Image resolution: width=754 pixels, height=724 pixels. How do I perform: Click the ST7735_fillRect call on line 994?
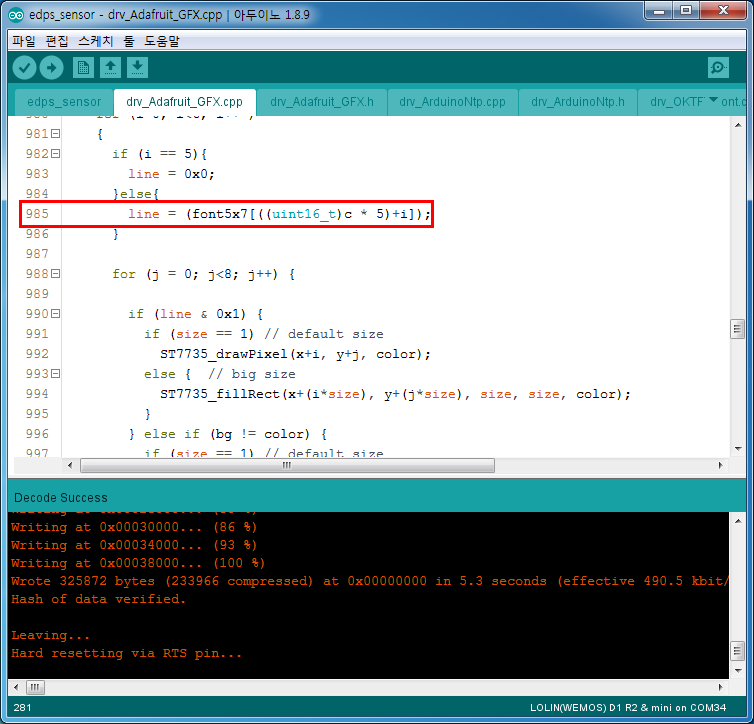pyautogui.click(x=395, y=394)
